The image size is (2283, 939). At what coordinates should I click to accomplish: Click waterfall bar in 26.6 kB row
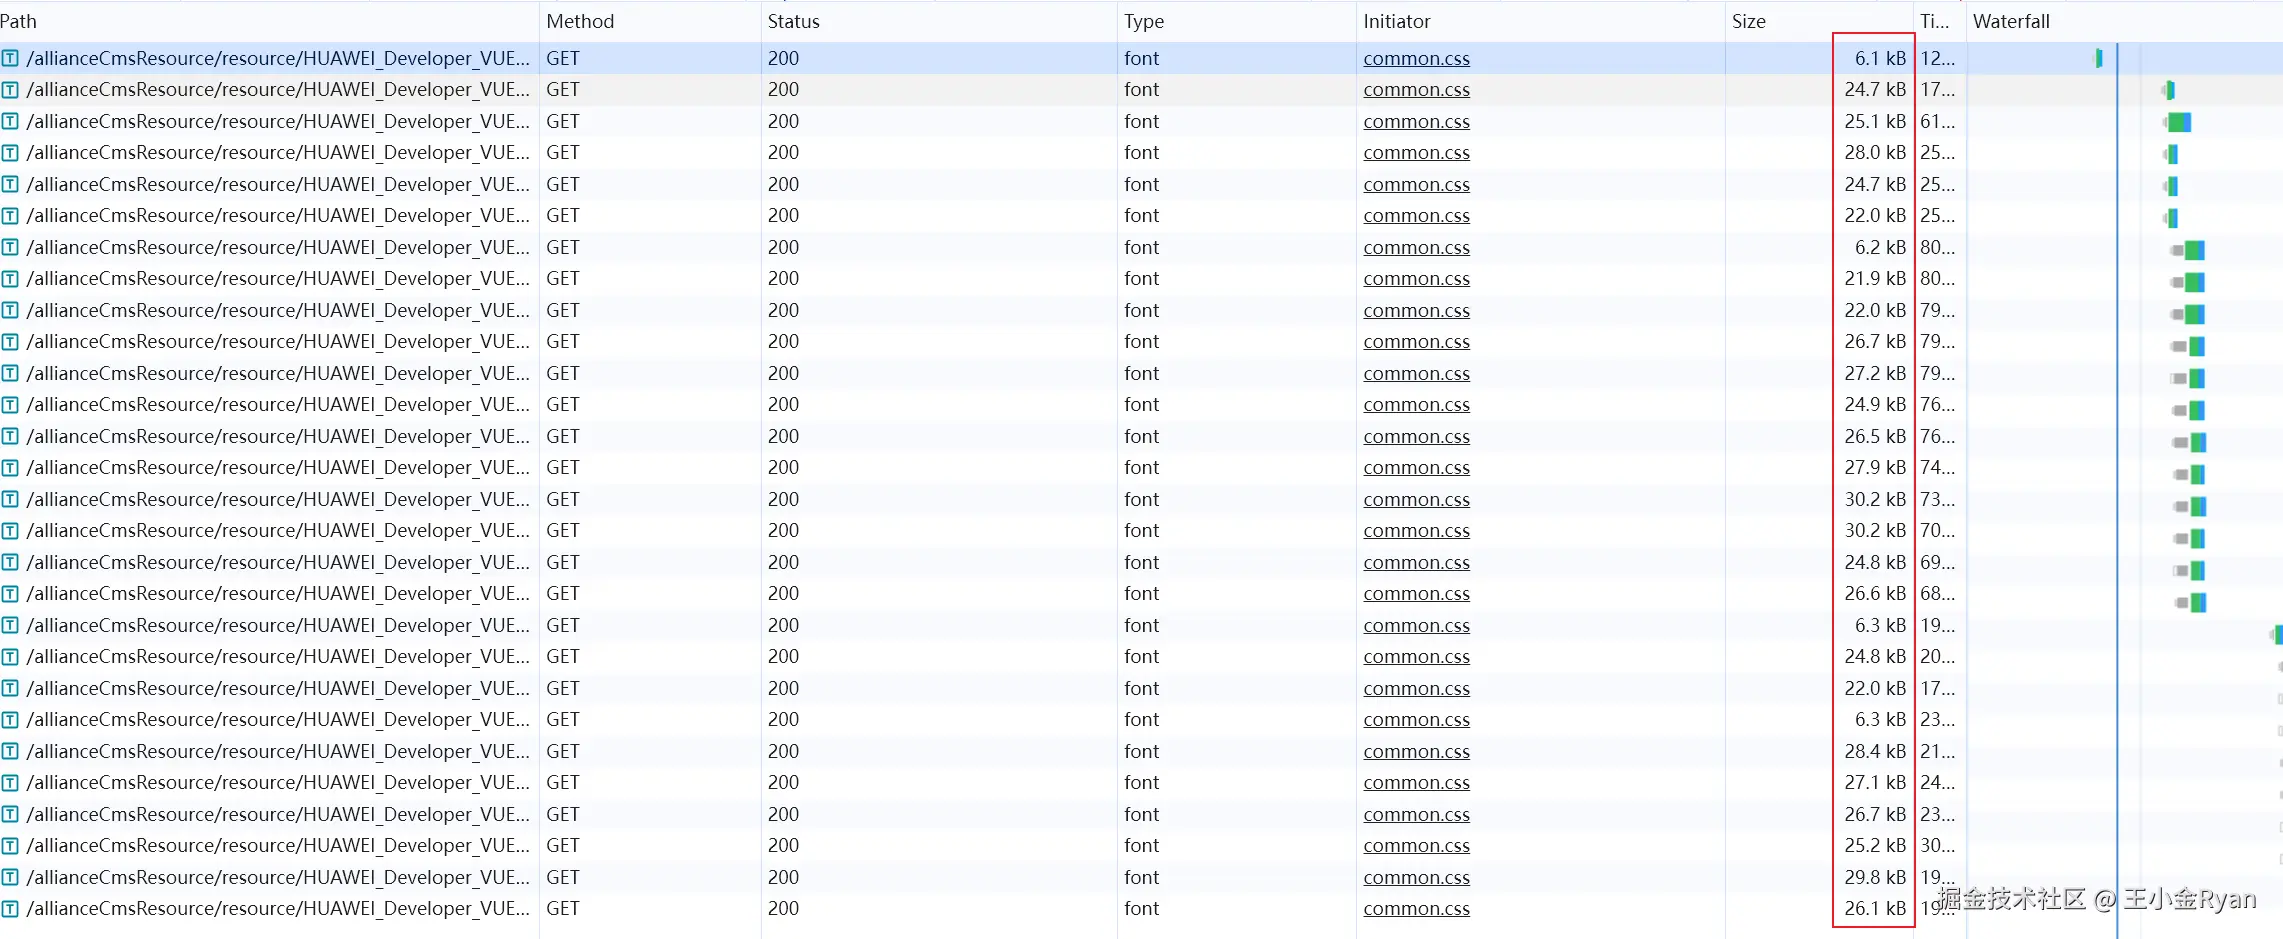click(2191, 602)
